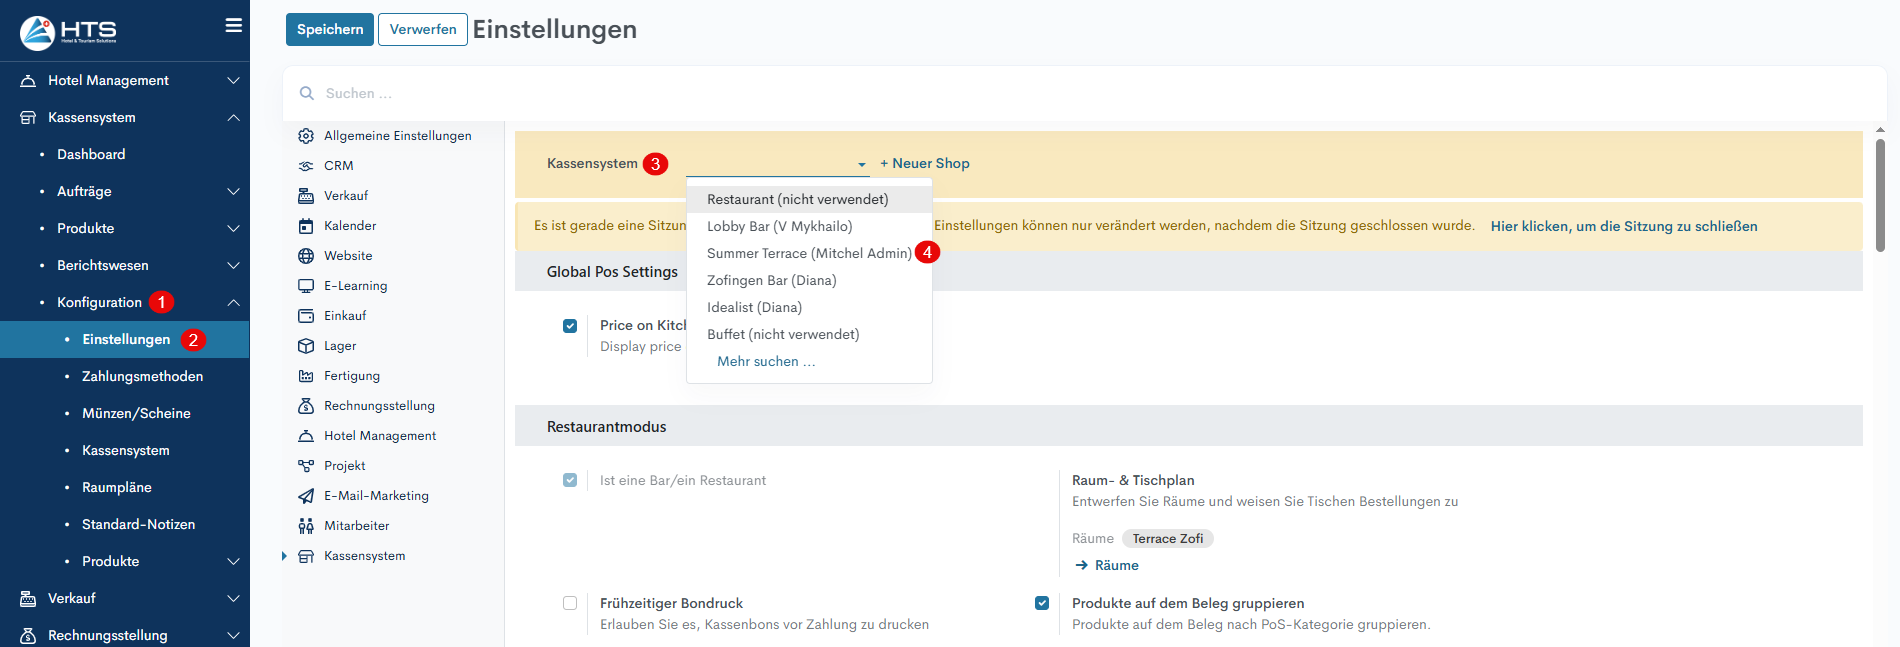Viewport: 1900px width, 647px height.
Task: Click the Website globe icon
Action: tap(306, 256)
